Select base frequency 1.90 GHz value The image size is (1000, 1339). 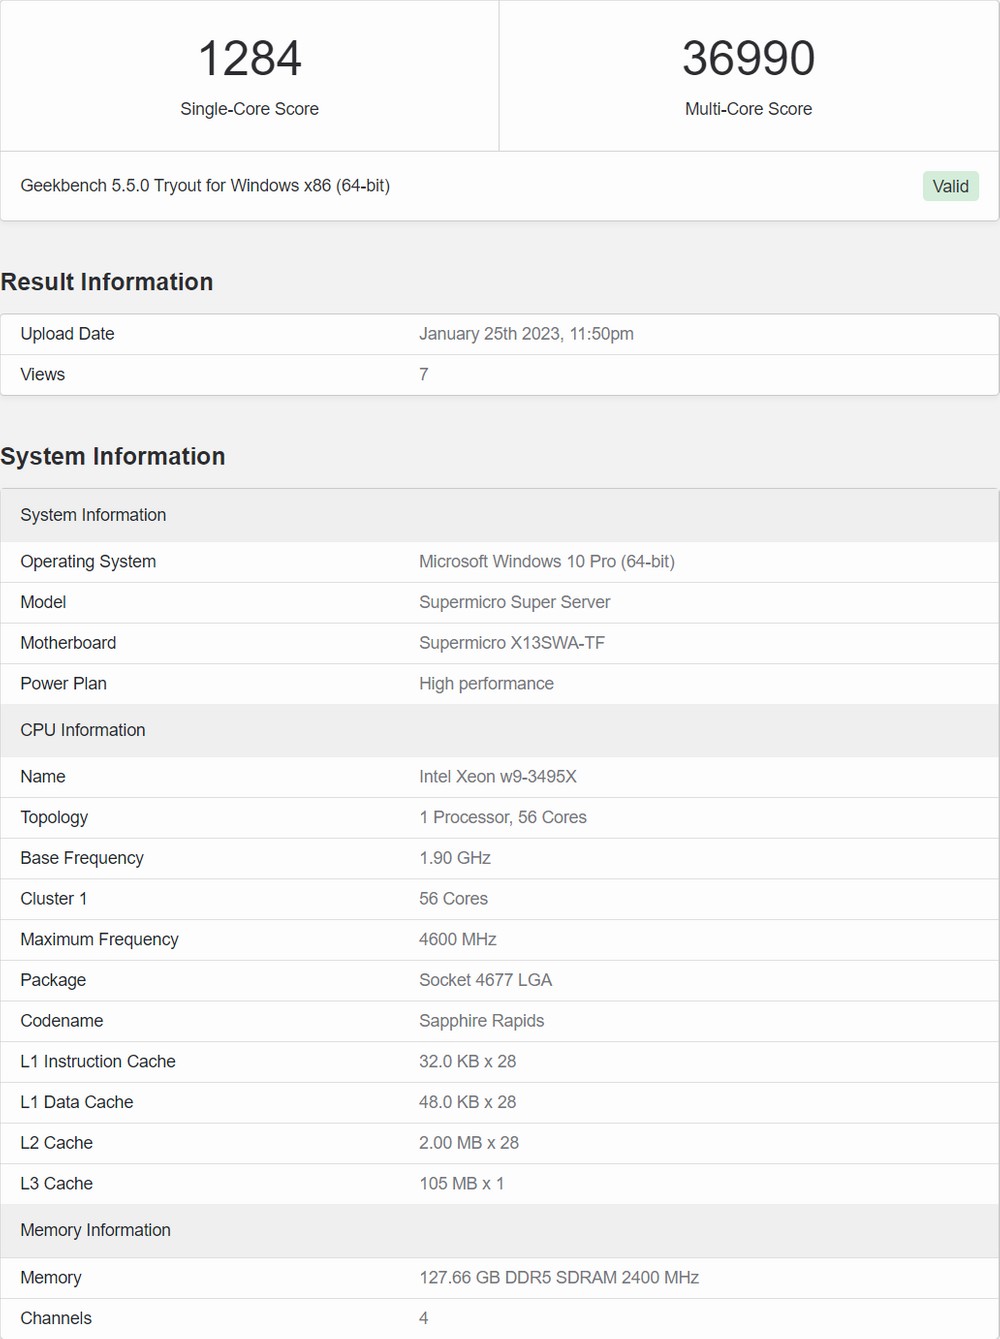pyautogui.click(x=455, y=858)
